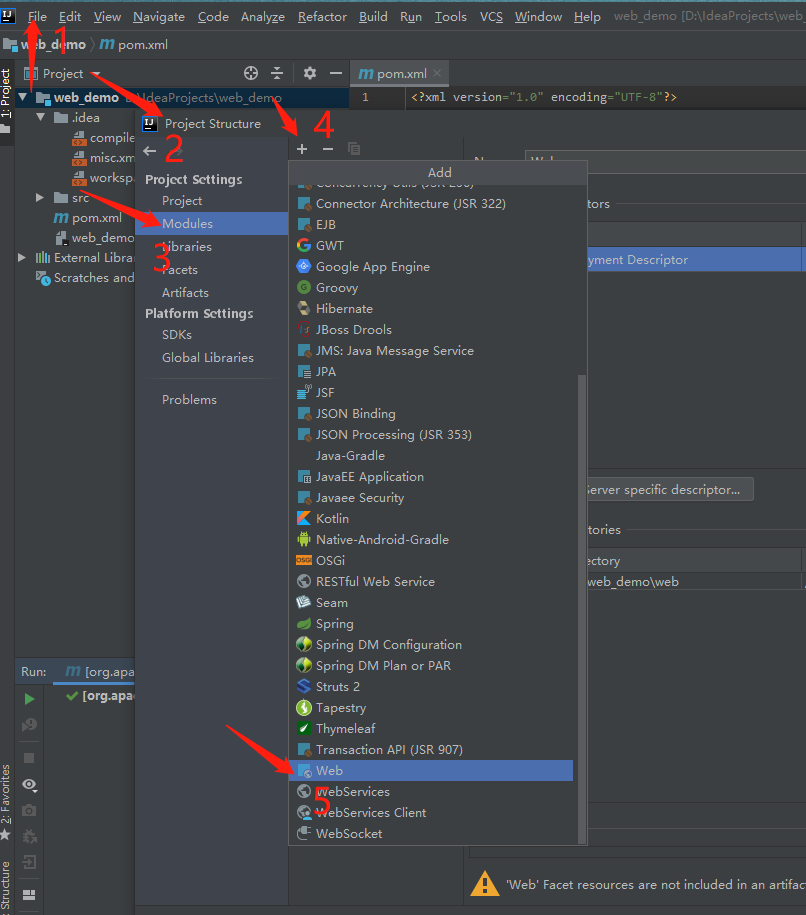This screenshot has width=806, height=915.
Task: Select Scratches and Consoles node
Action: point(85,278)
